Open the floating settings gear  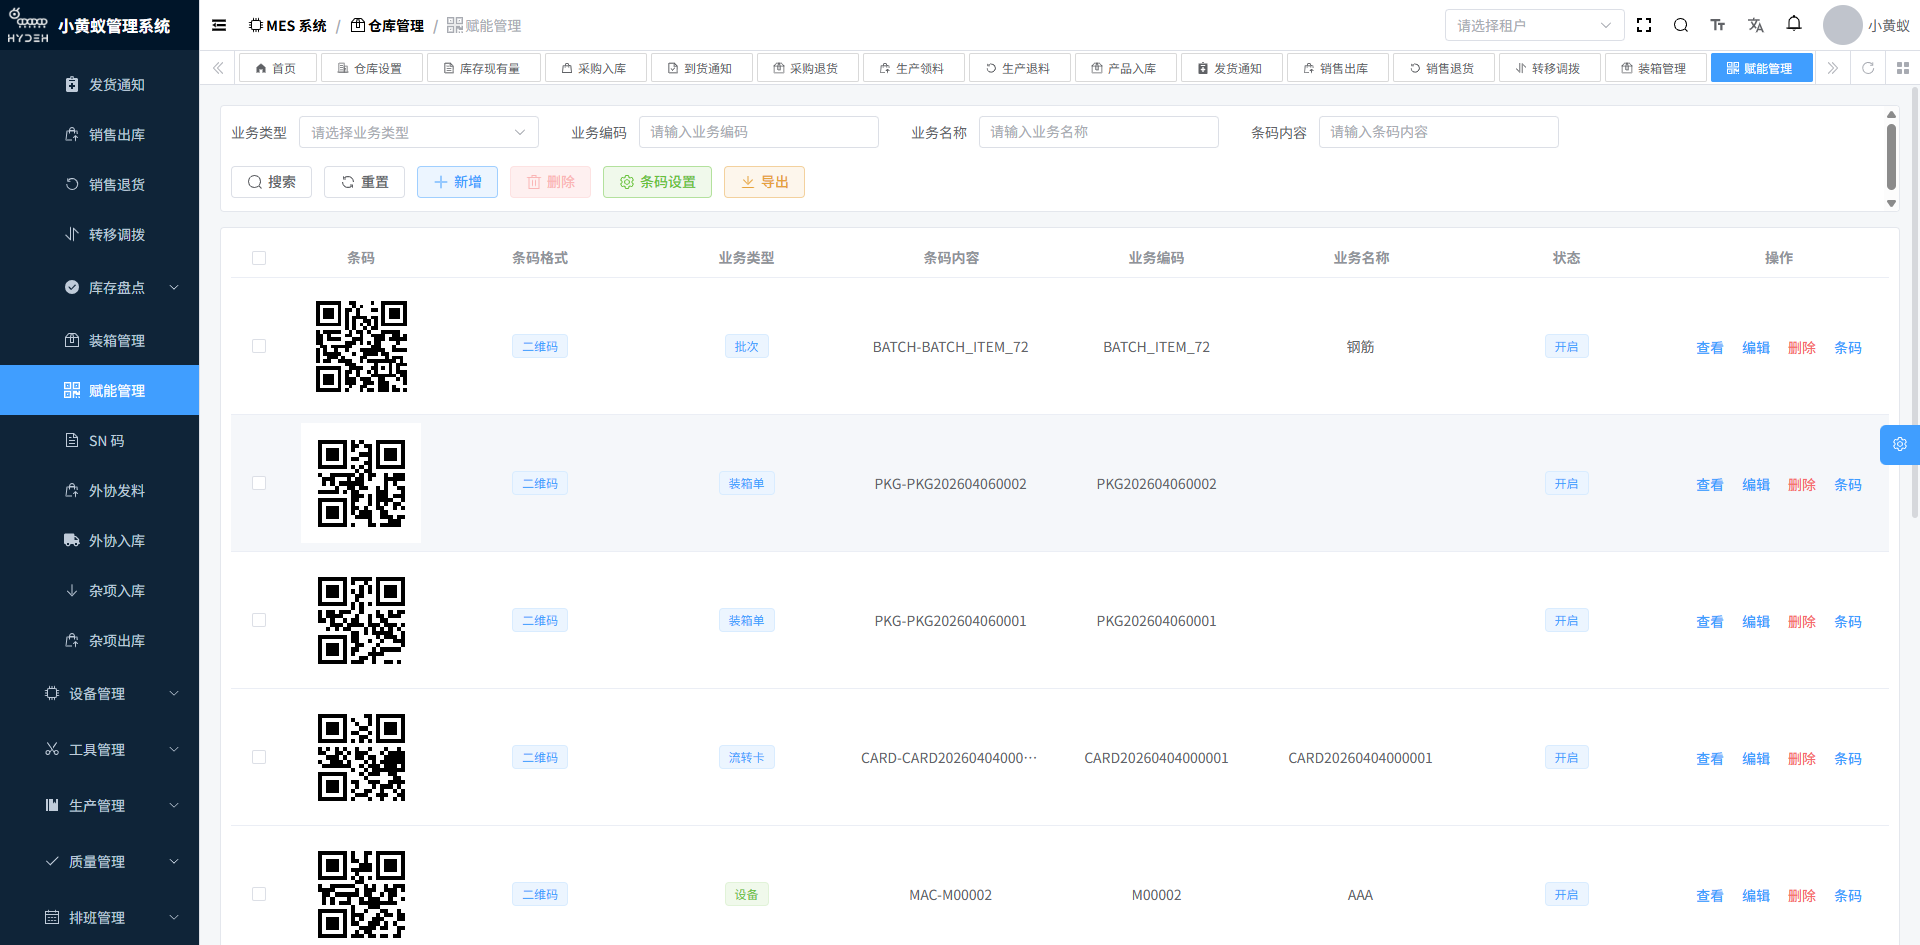point(1900,444)
